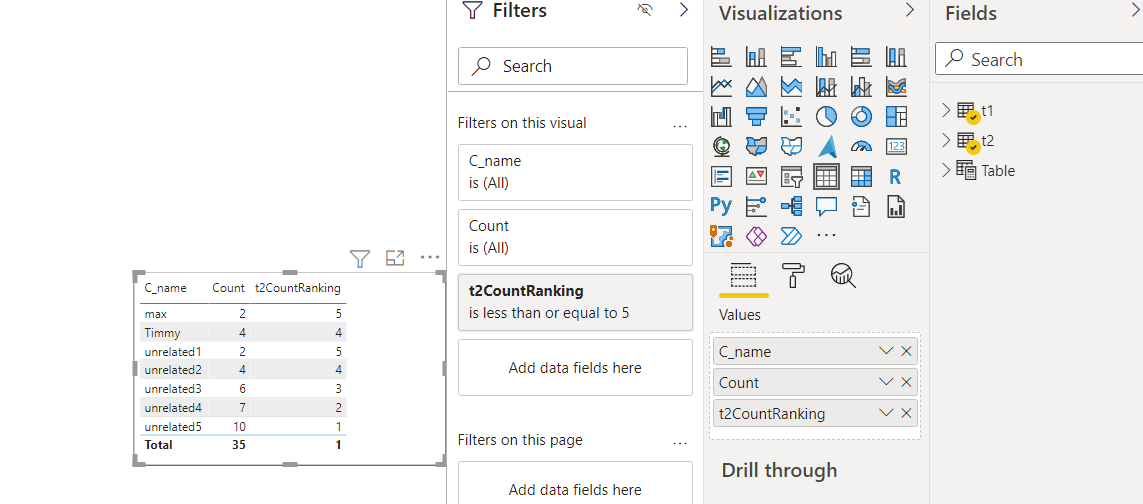Image resolution: width=1143 pixels, height=504 pixels.
Task: Remove Count from Values well
Action: tap(907, 382)
